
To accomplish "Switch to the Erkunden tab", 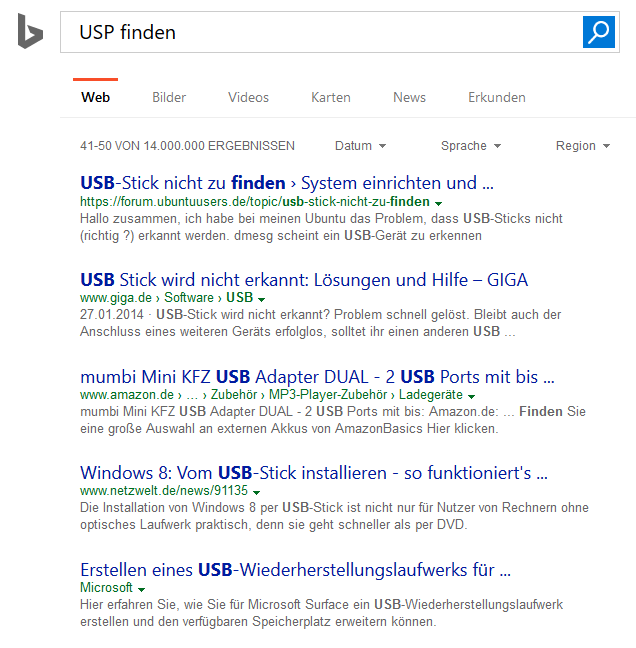I will click(x=496, y=97).
